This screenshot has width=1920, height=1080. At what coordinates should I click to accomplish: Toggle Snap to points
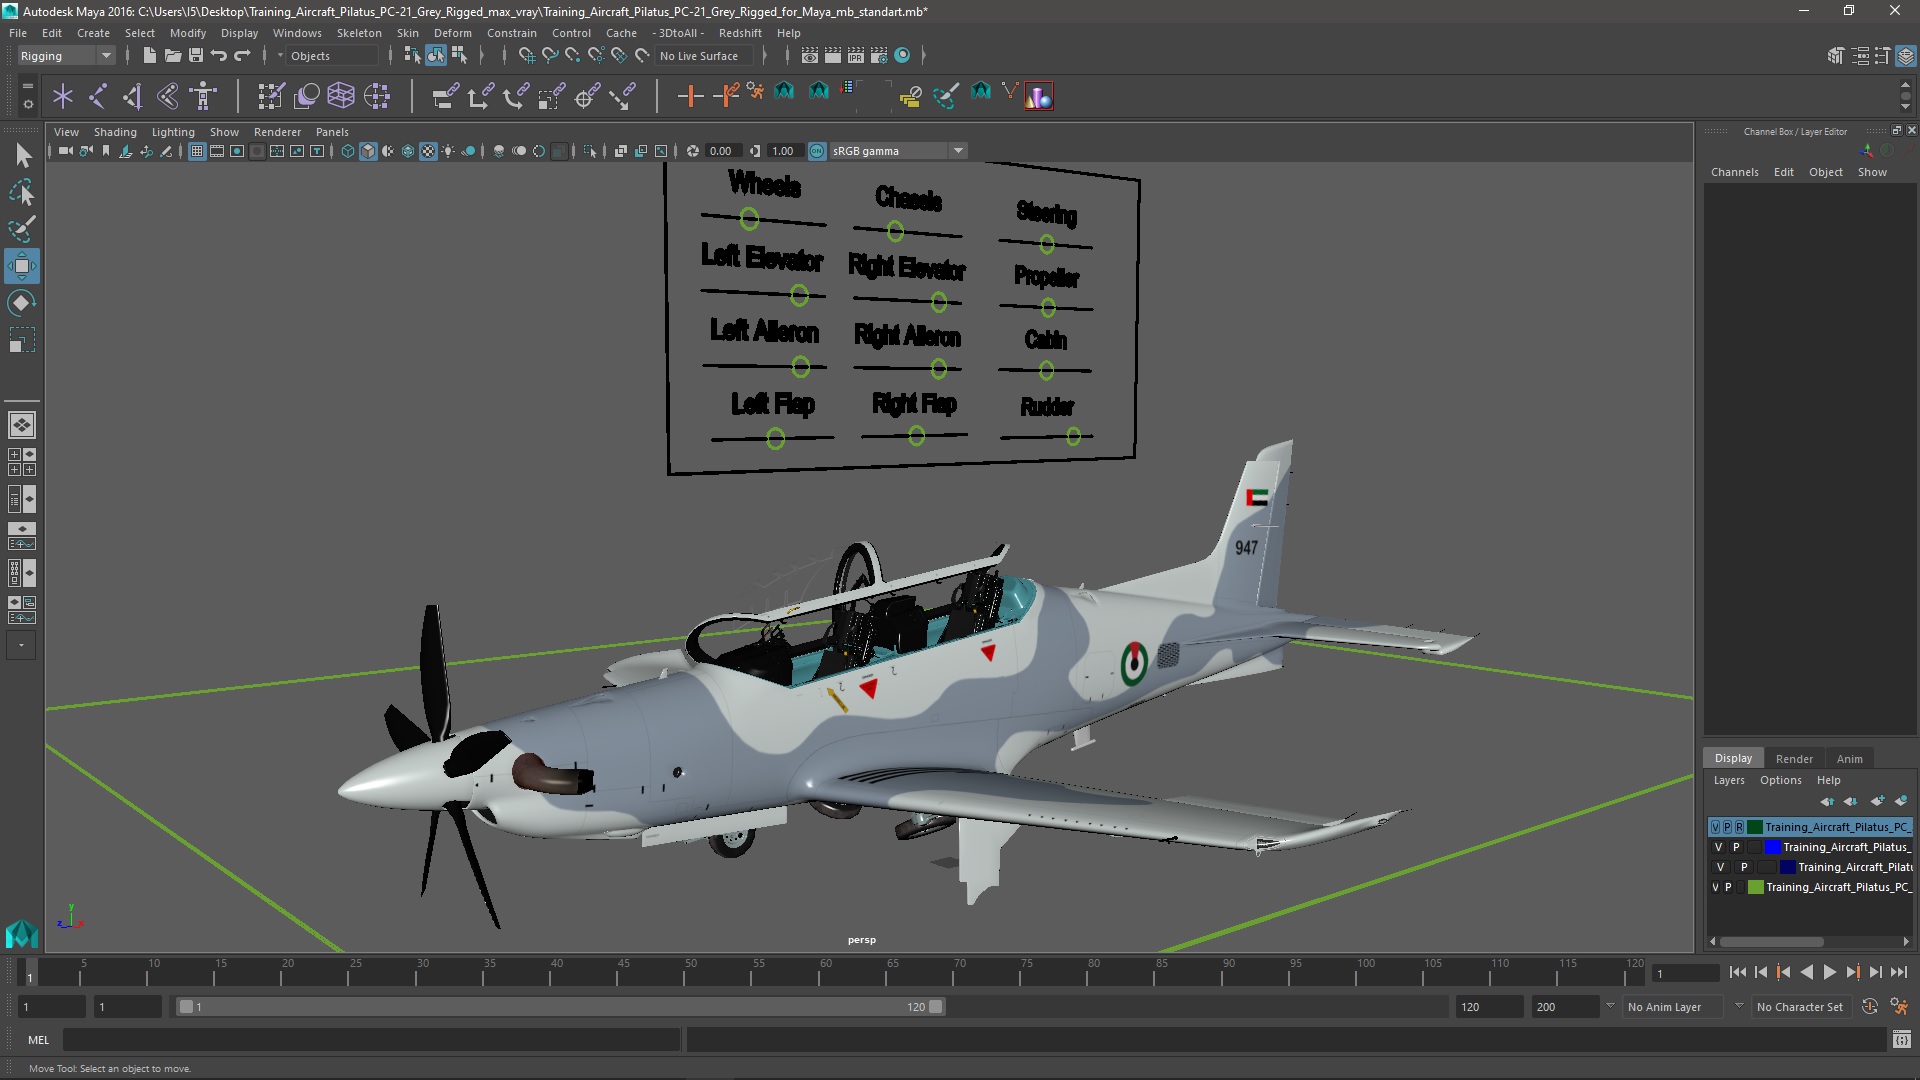[x=573, y=56]
